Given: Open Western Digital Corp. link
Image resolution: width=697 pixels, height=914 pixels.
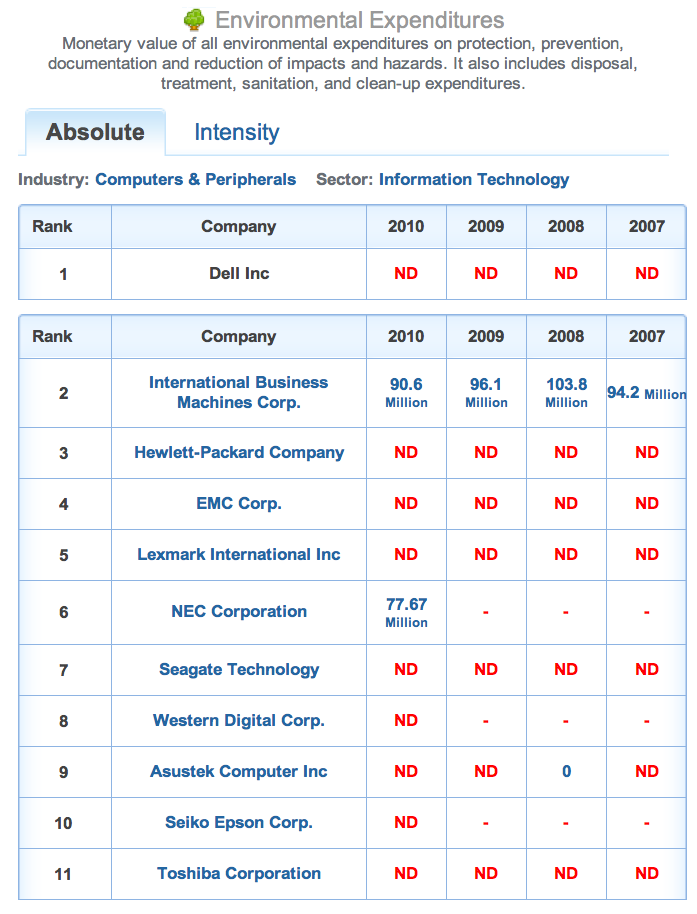Looking at the screenshot, I should [239, 720].
